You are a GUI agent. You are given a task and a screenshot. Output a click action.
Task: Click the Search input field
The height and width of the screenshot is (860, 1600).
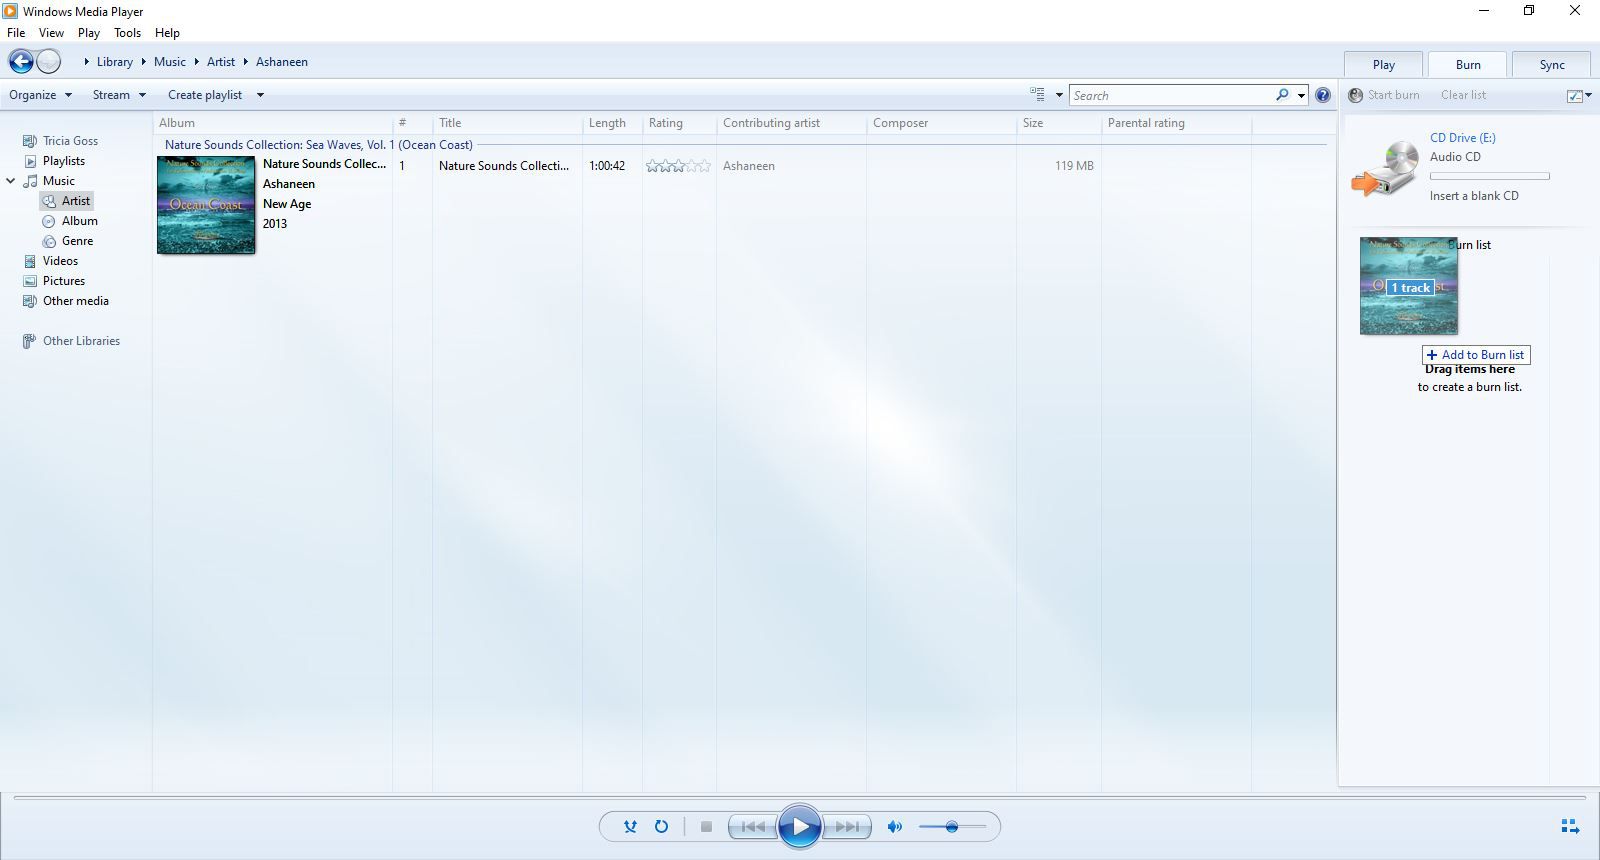coord(1172,95)
